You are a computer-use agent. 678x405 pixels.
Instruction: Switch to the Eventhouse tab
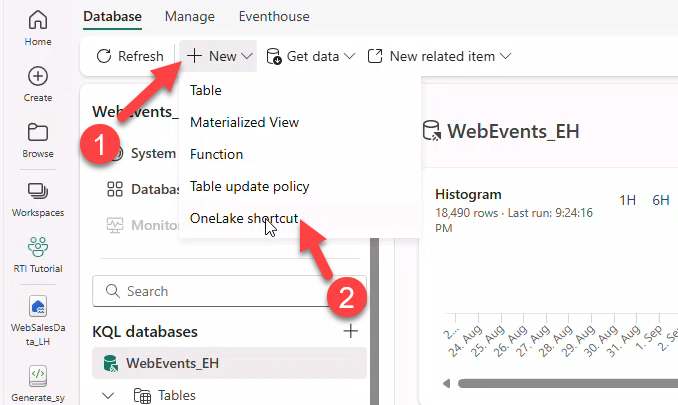tap(274, 17)
